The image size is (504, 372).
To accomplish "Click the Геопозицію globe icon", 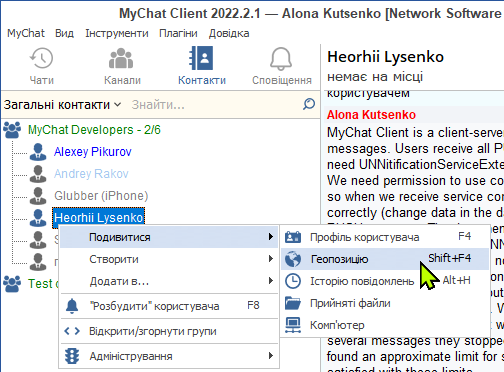I will tap(293, 259).
